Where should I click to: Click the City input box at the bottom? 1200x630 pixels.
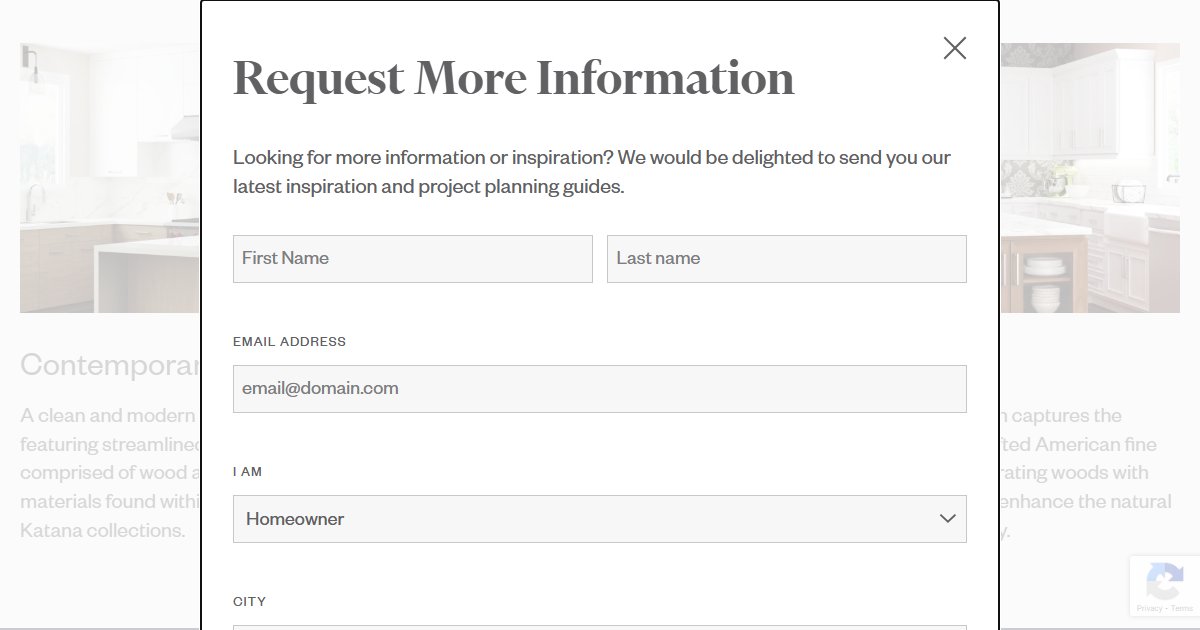click(599, 627)
